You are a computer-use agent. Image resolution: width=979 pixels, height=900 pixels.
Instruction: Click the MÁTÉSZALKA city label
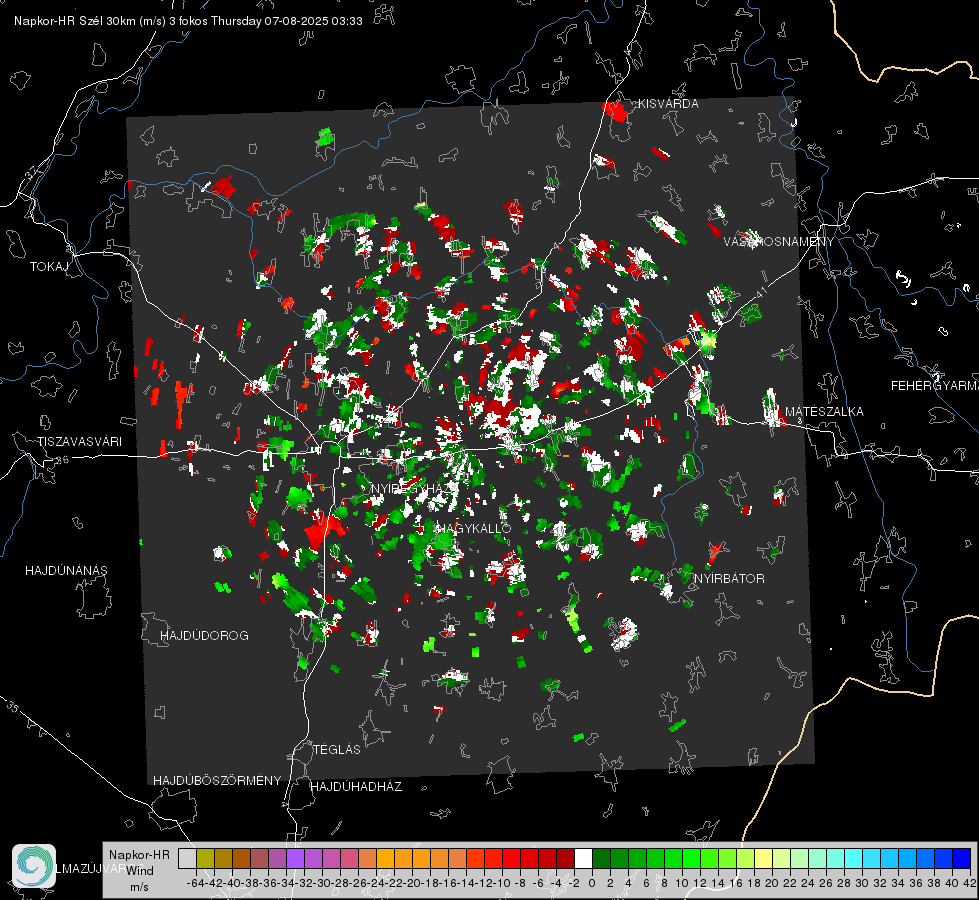(824, 411)
